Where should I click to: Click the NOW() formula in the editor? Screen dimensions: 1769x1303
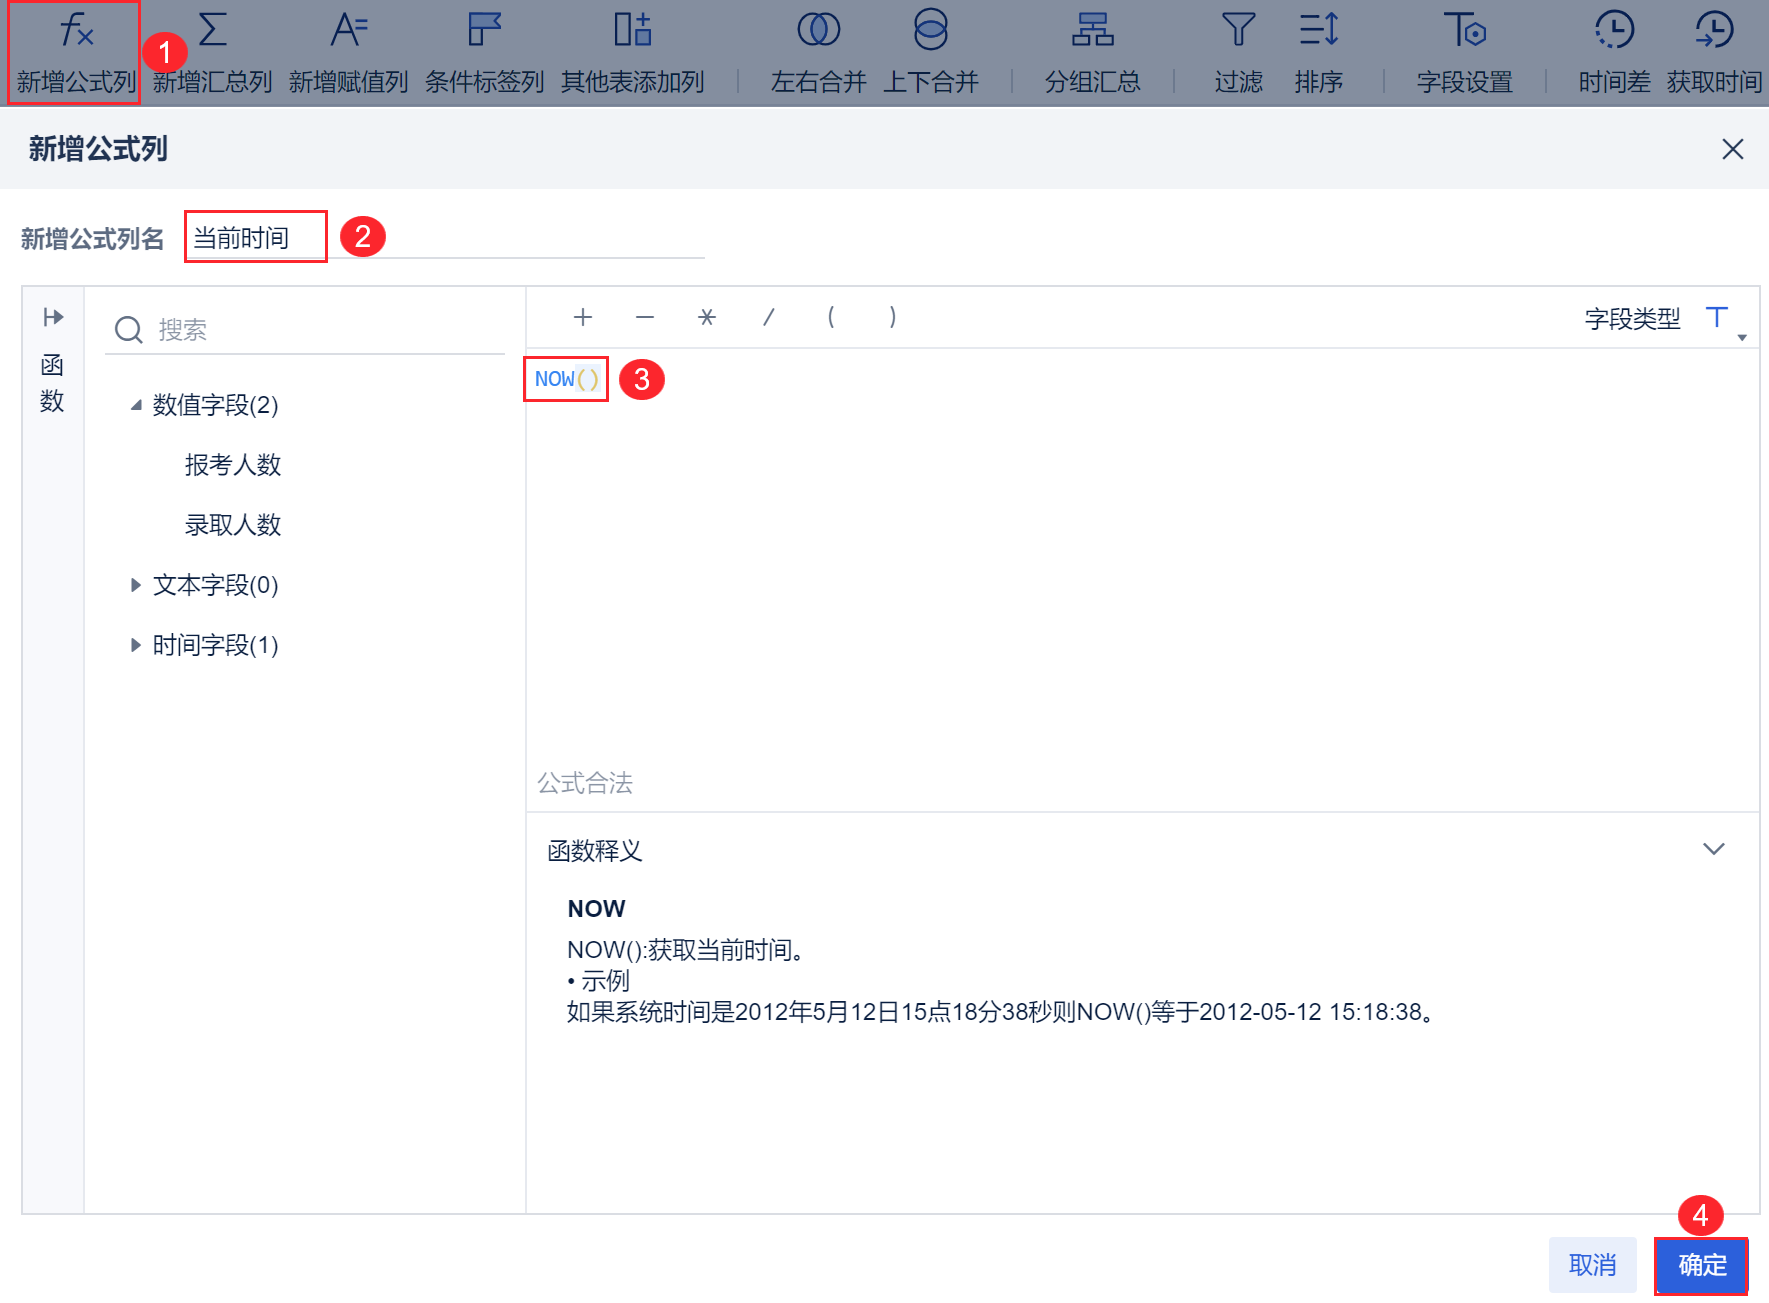click(566, 379)
